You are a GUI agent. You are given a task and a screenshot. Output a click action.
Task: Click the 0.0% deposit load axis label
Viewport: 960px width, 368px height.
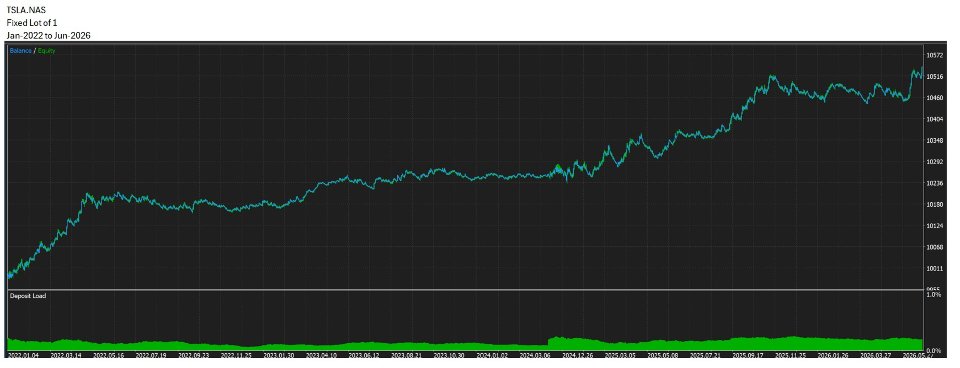click(934, 350)
